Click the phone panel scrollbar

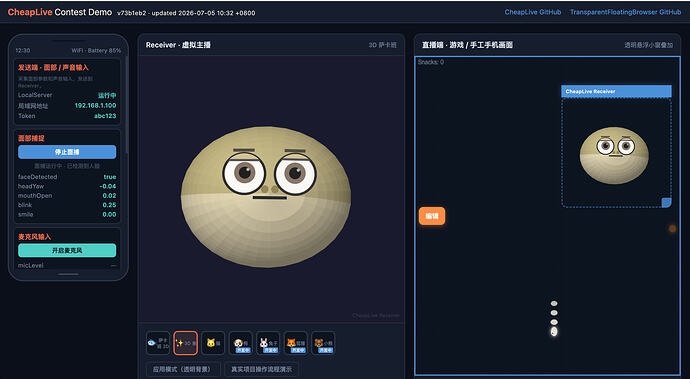click(x=127, y=105)
